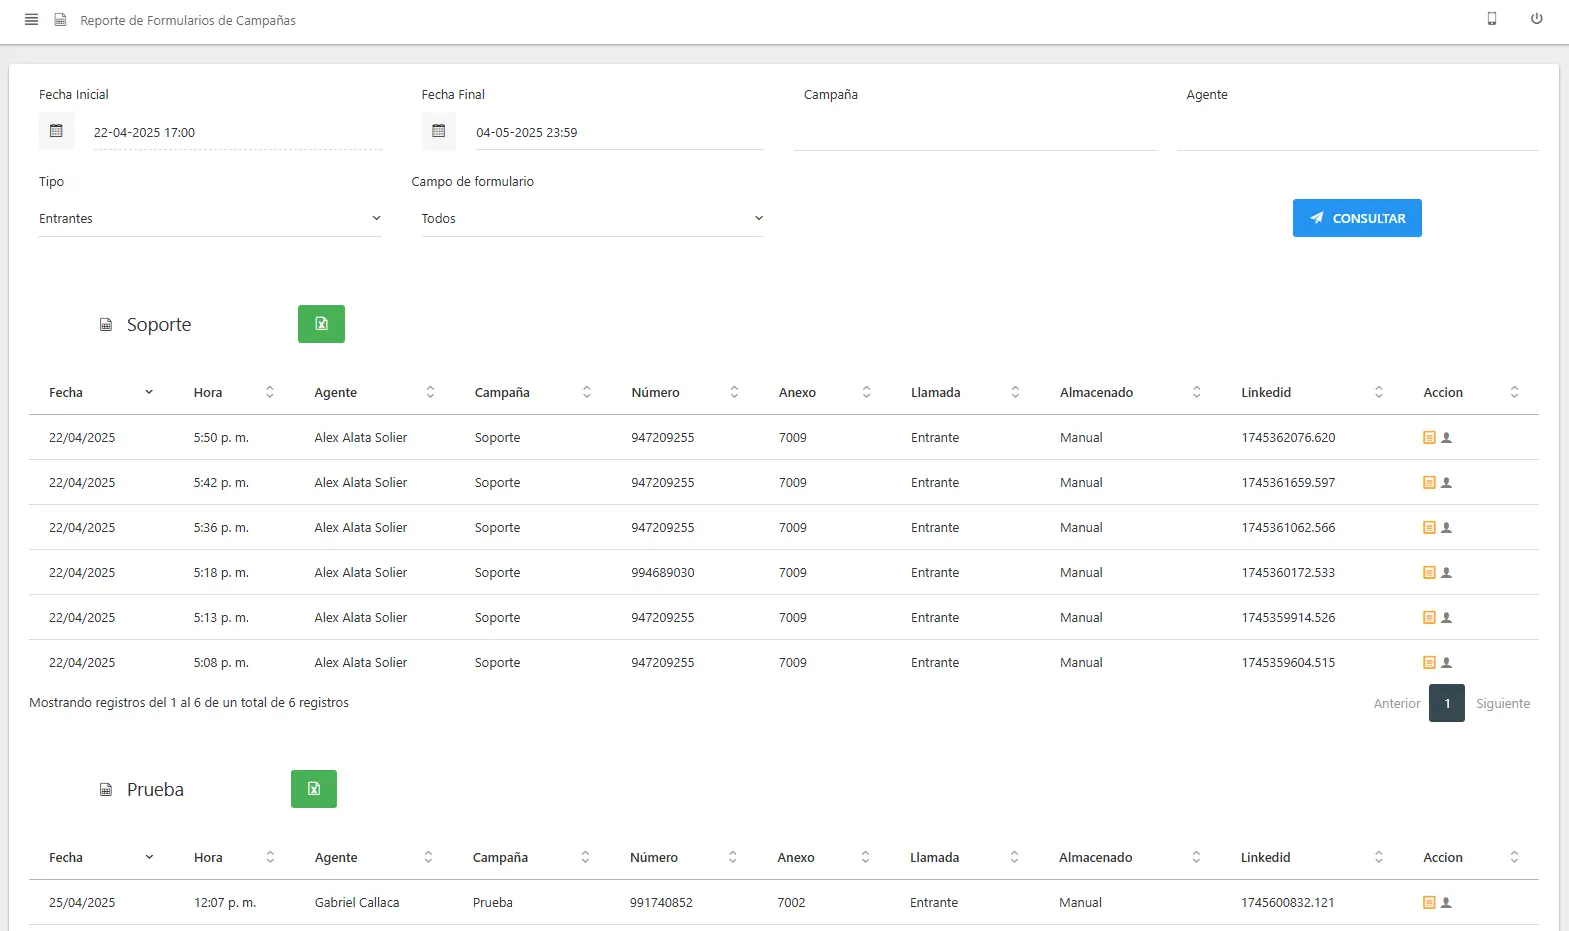Click the Soporte section document icon
Viewport: 1569px width, 931px height.
click(x=106, y=325)
